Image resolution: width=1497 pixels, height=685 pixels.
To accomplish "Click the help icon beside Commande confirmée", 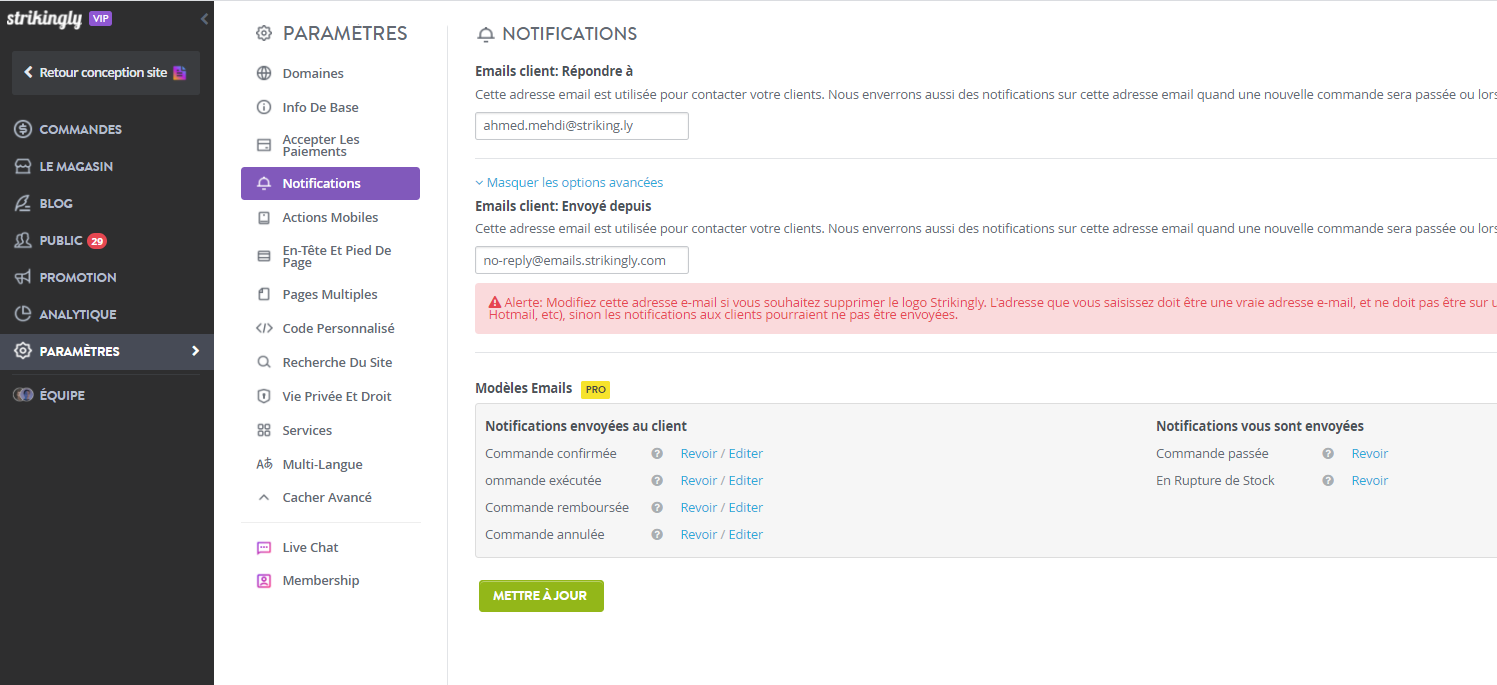I will (x=657, y=454).
